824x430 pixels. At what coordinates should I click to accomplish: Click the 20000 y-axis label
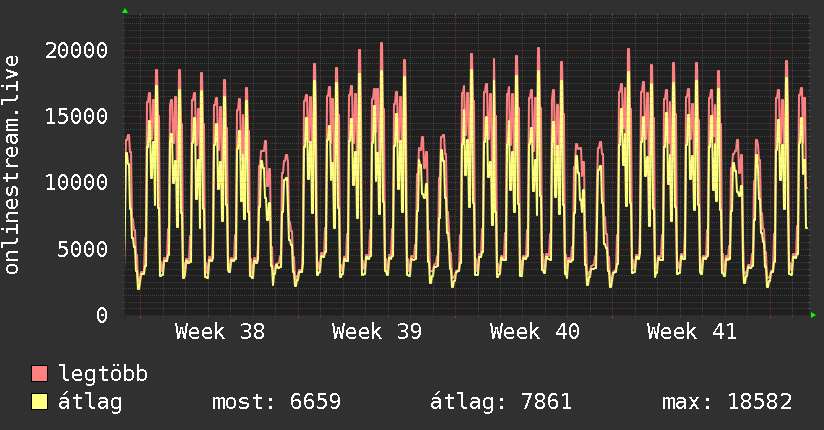(76, 50)
